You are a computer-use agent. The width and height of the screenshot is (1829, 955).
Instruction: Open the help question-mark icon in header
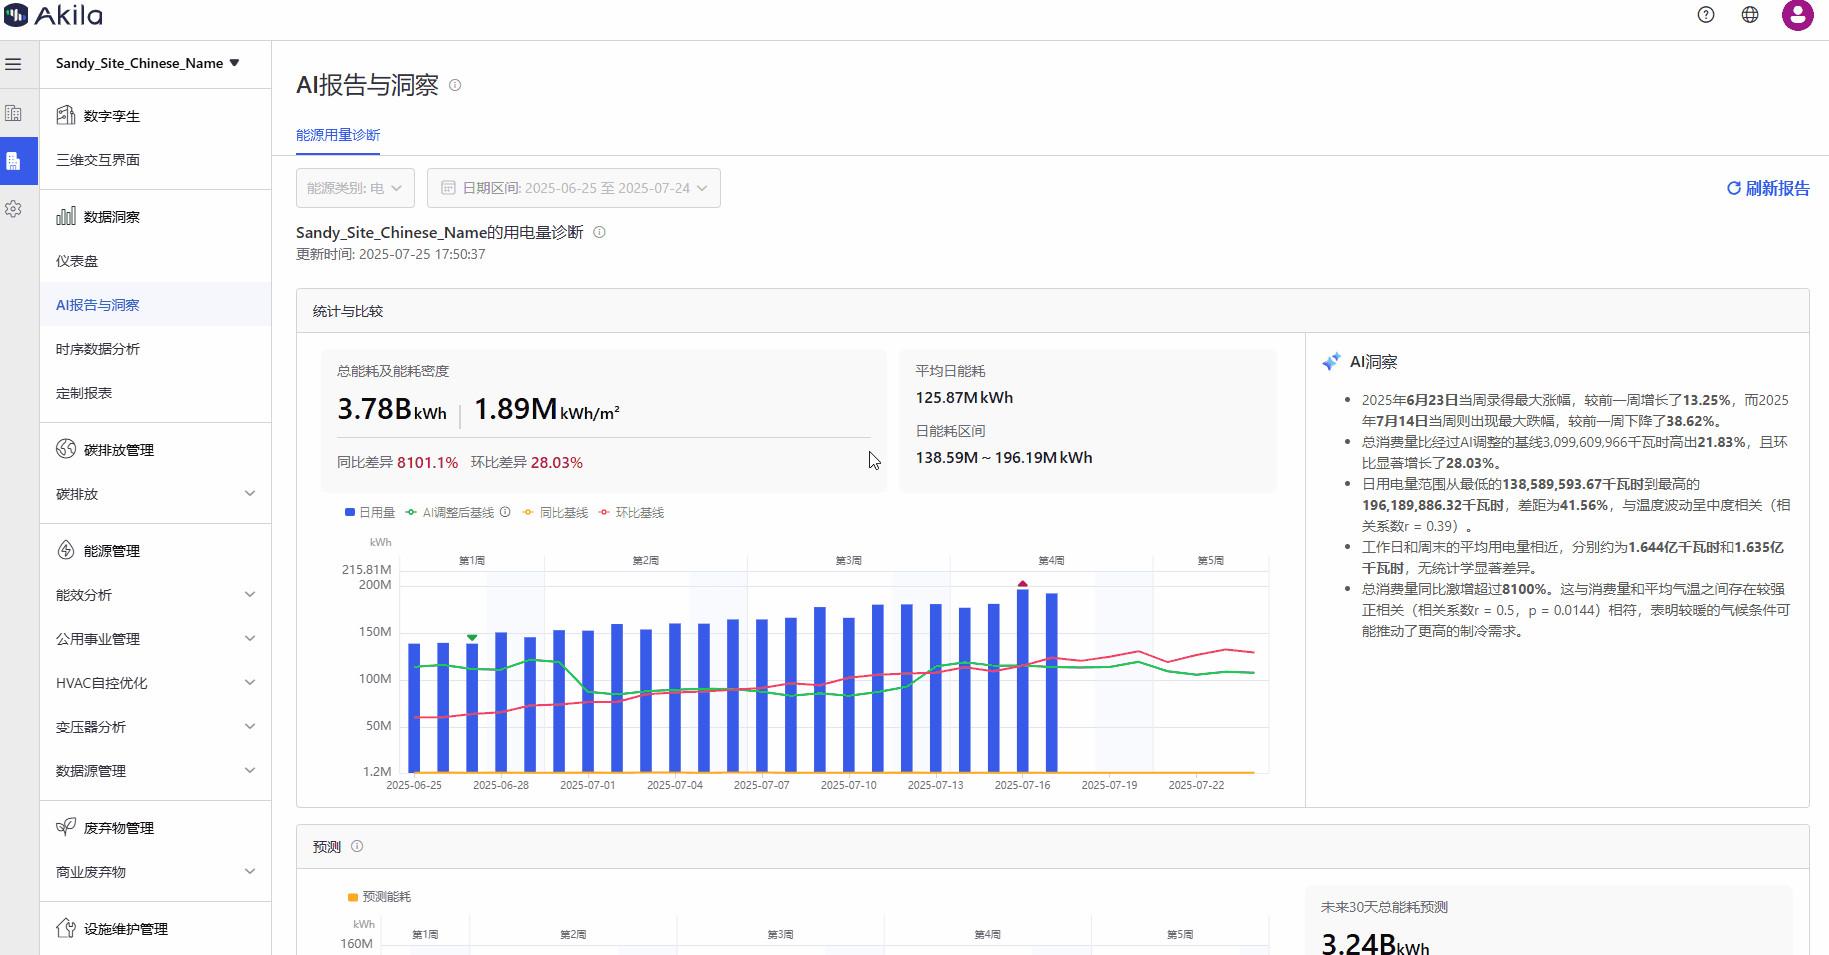[x=1706, y=14]
